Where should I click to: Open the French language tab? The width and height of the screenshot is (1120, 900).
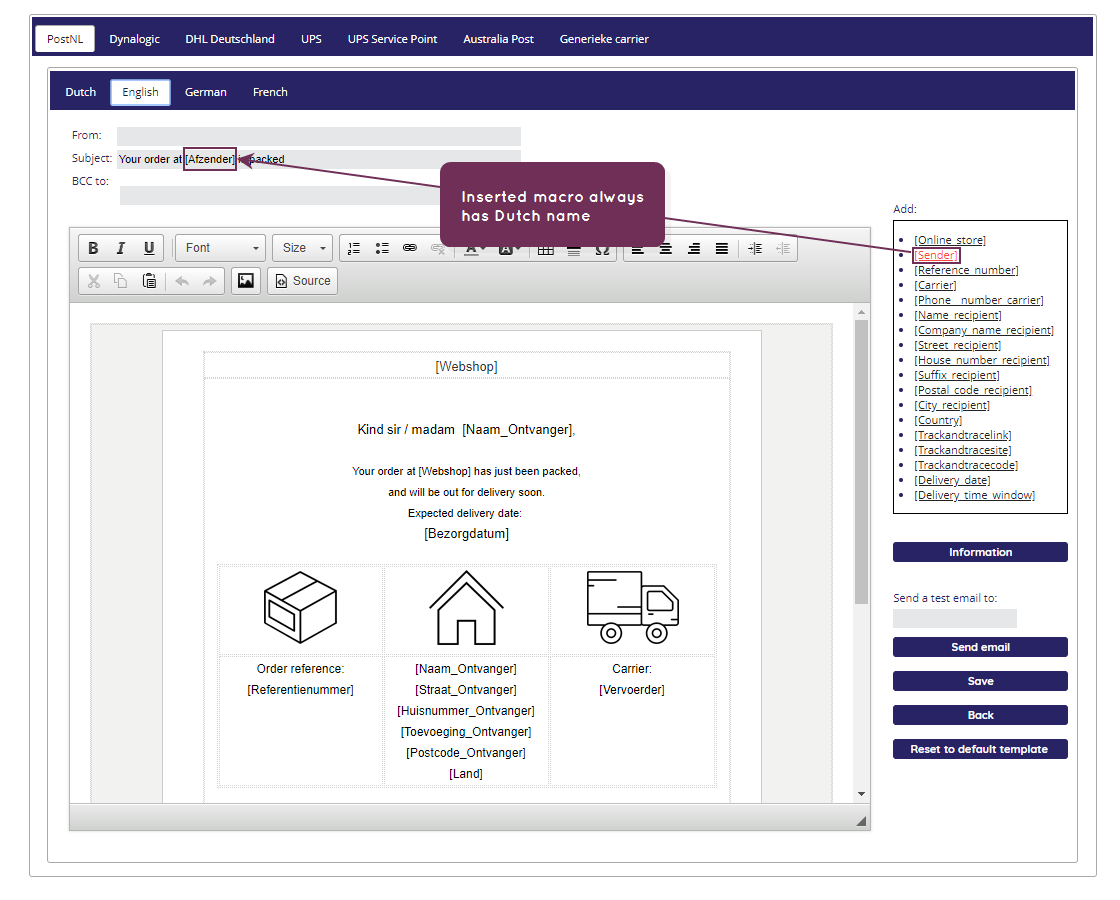[270, 92]
